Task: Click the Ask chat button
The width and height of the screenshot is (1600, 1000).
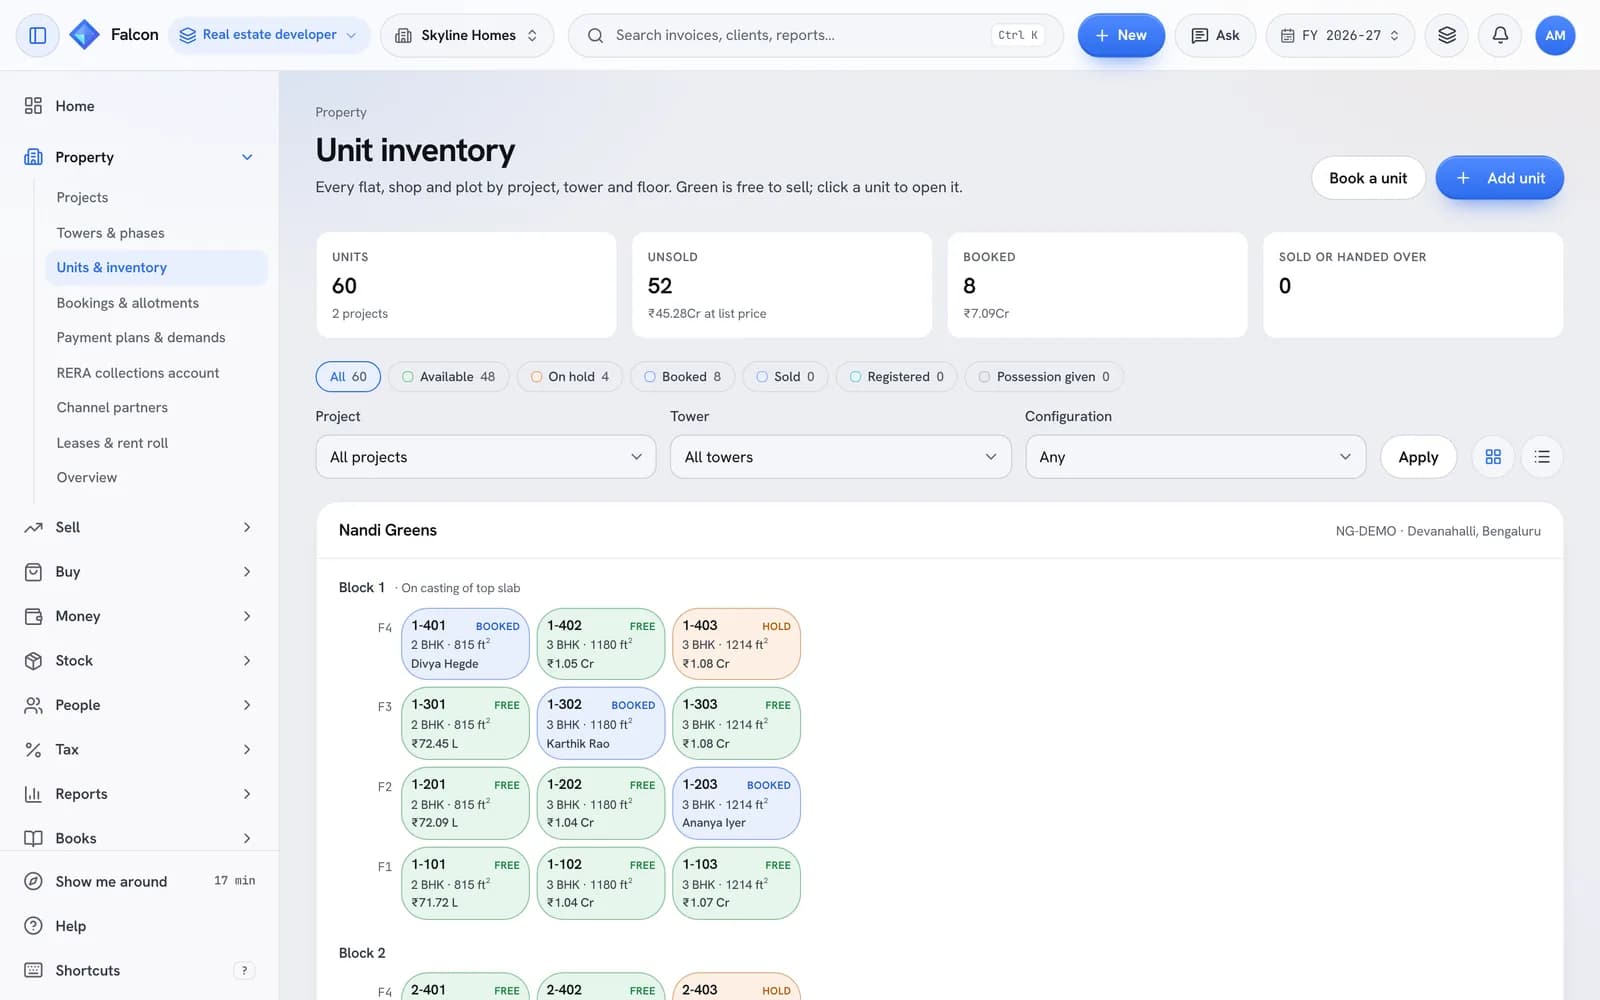Action: [1215, 35]
